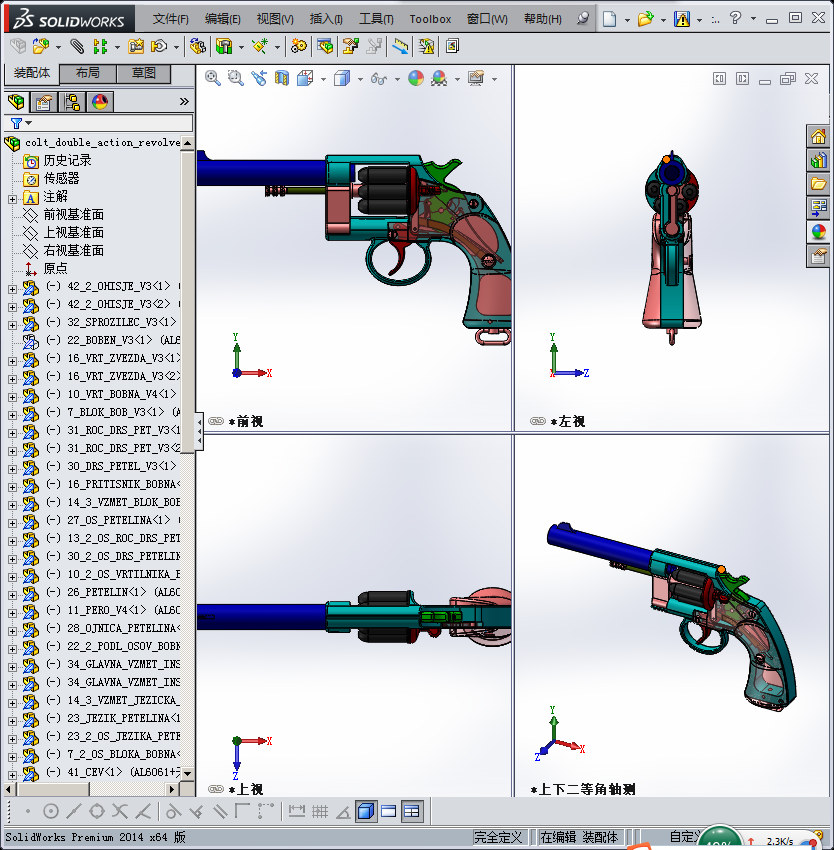Toggle the single view layout button

click(x=367, y=812)
